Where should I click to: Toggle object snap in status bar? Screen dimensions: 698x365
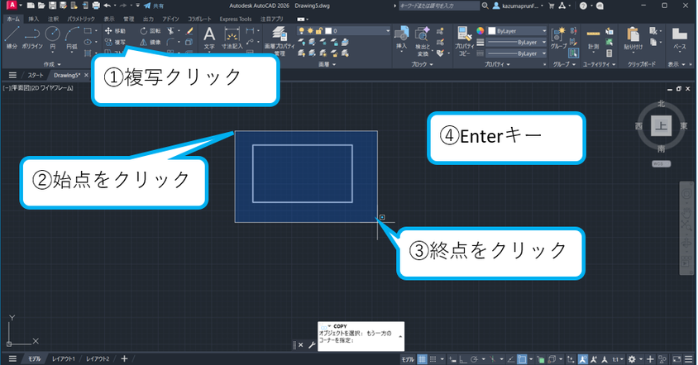(522, 359)
